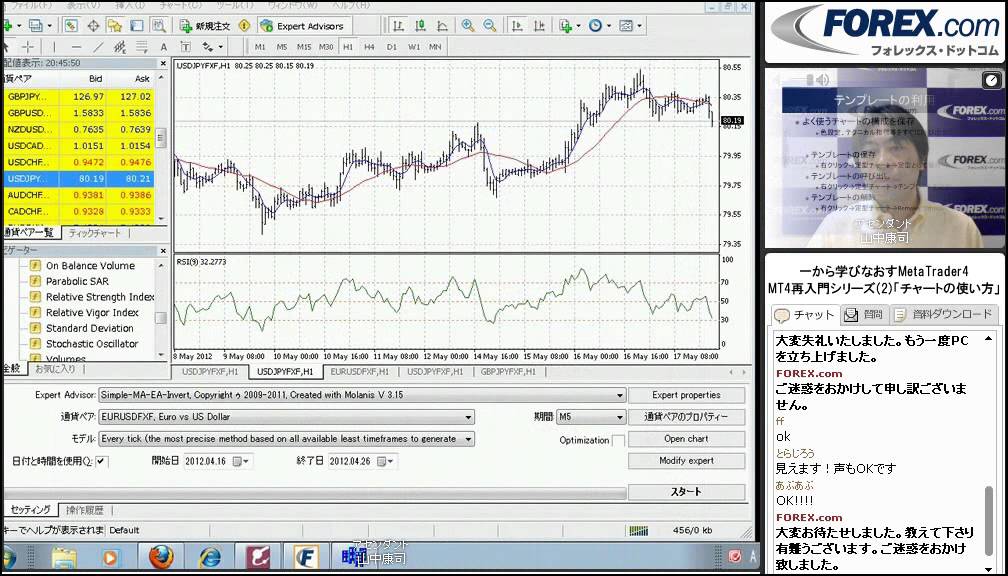Image resolution: width=1008 pixels, height=576 pixels.
Task: Click the zoom in magnifier icon
Action: tap(467, 26)
